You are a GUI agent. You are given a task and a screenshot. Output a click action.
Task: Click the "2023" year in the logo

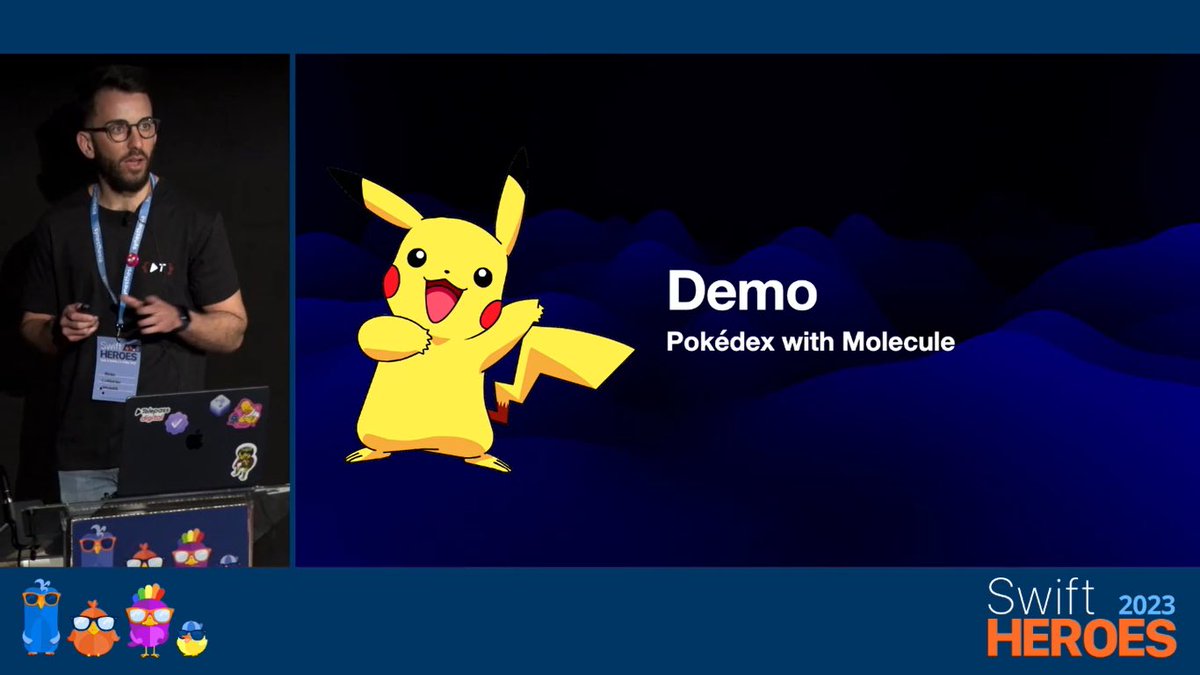(x=1146, y=604)
